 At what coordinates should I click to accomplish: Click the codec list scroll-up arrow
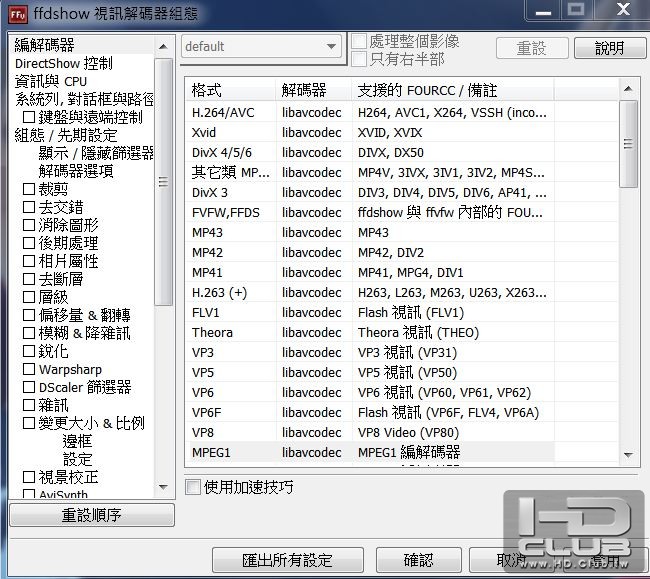coord(628,88)
